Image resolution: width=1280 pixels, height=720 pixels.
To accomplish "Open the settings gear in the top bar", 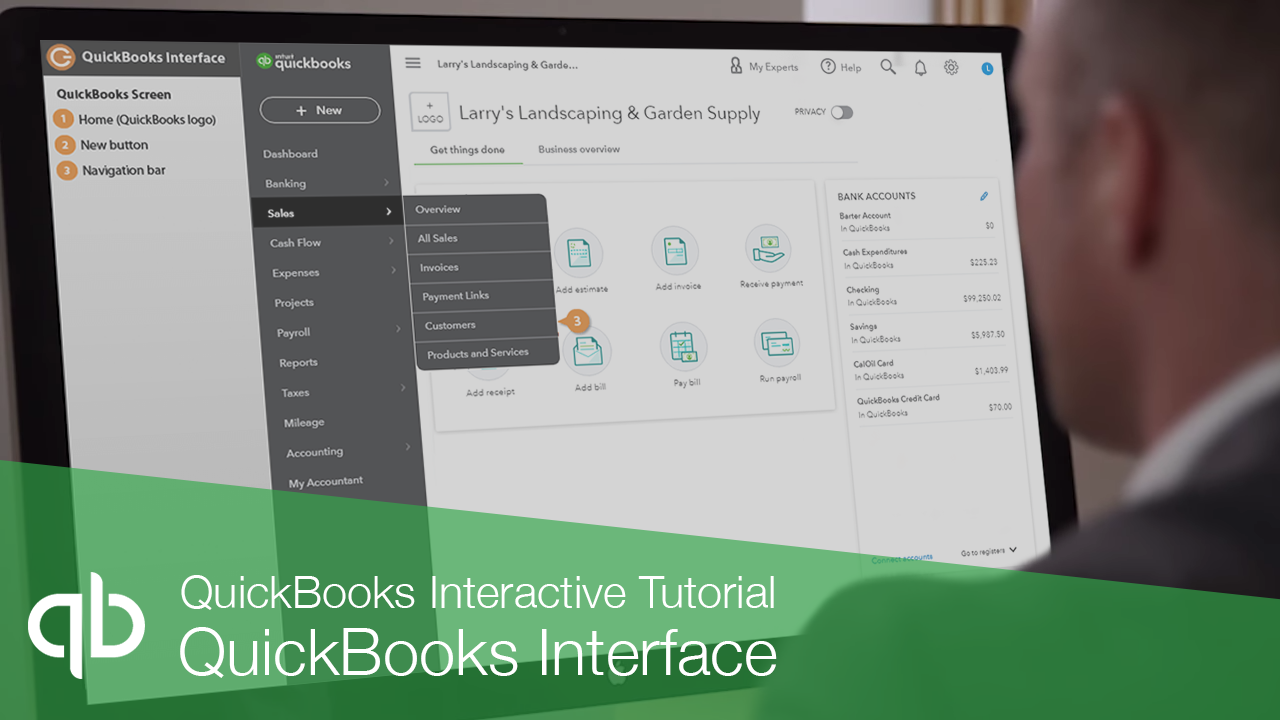I will point(953,66).
